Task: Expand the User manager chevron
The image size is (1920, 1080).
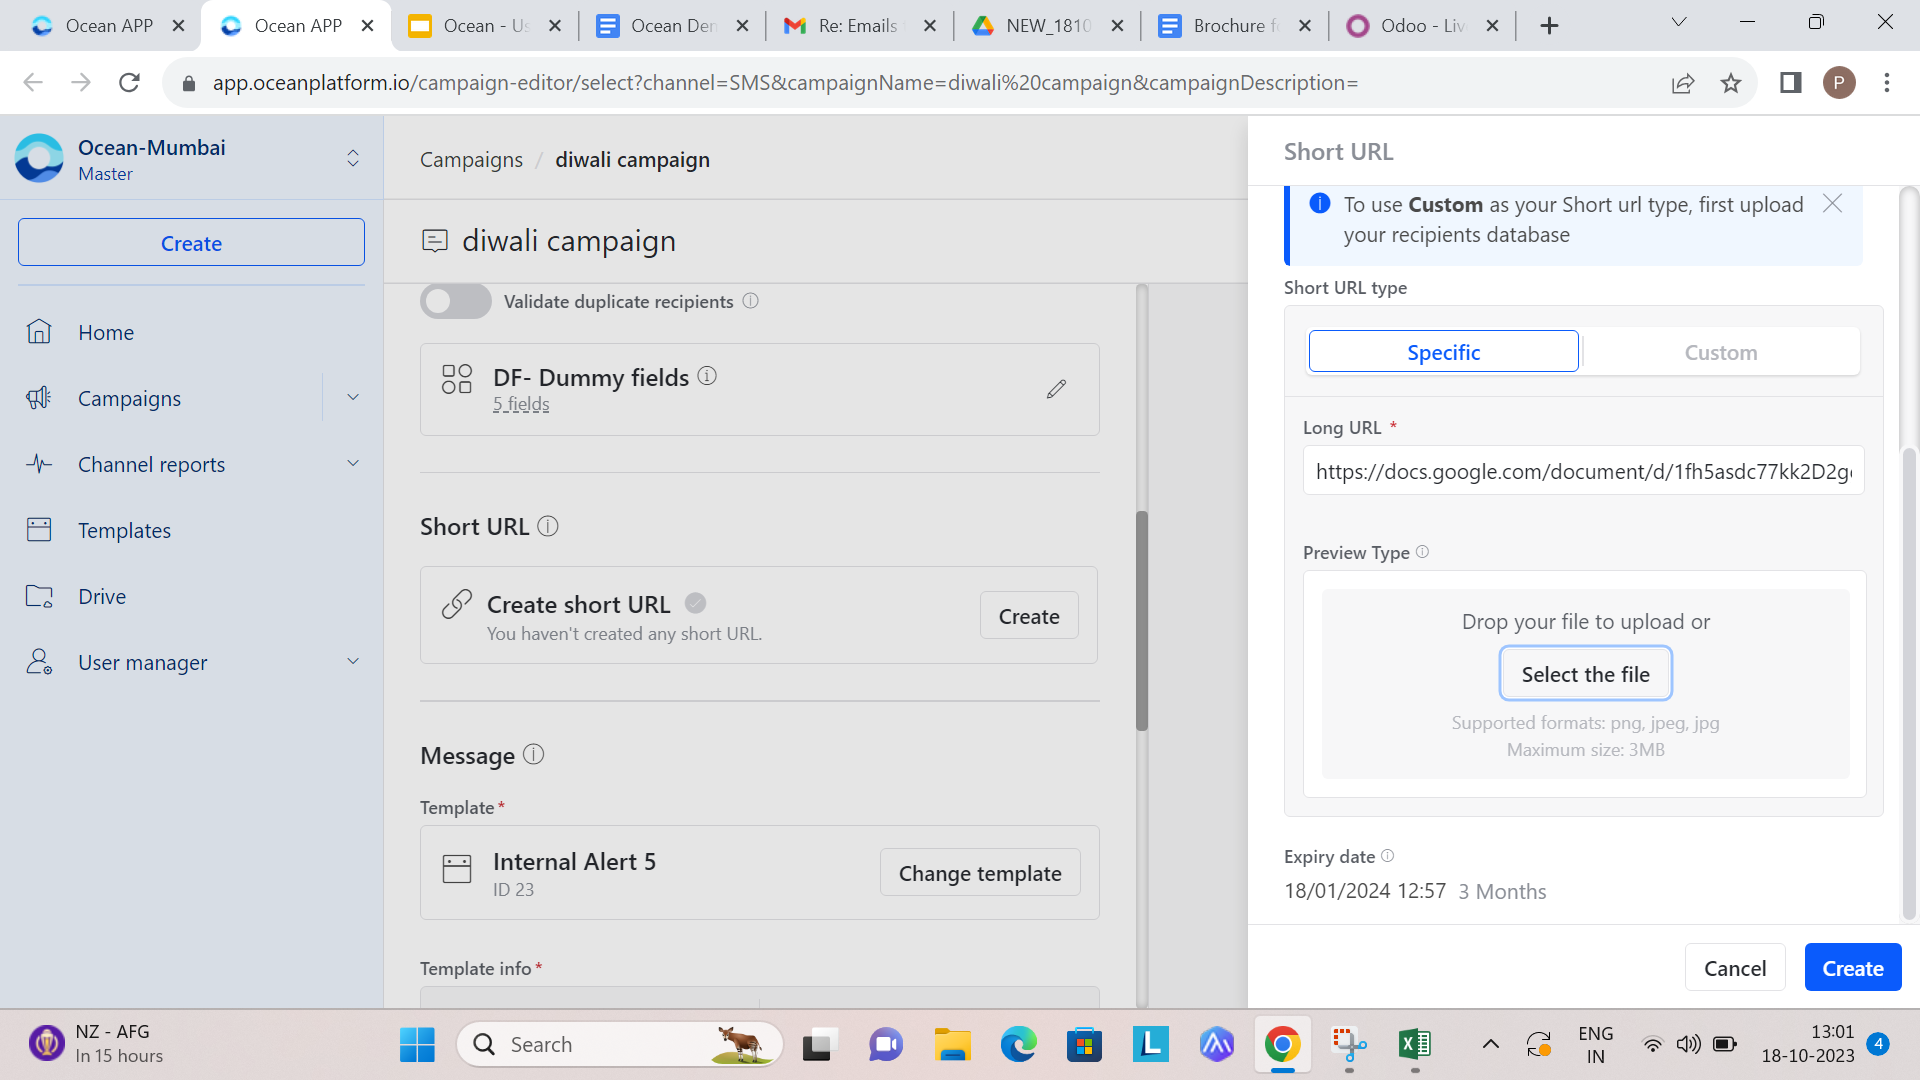Action: coord(353,662)
